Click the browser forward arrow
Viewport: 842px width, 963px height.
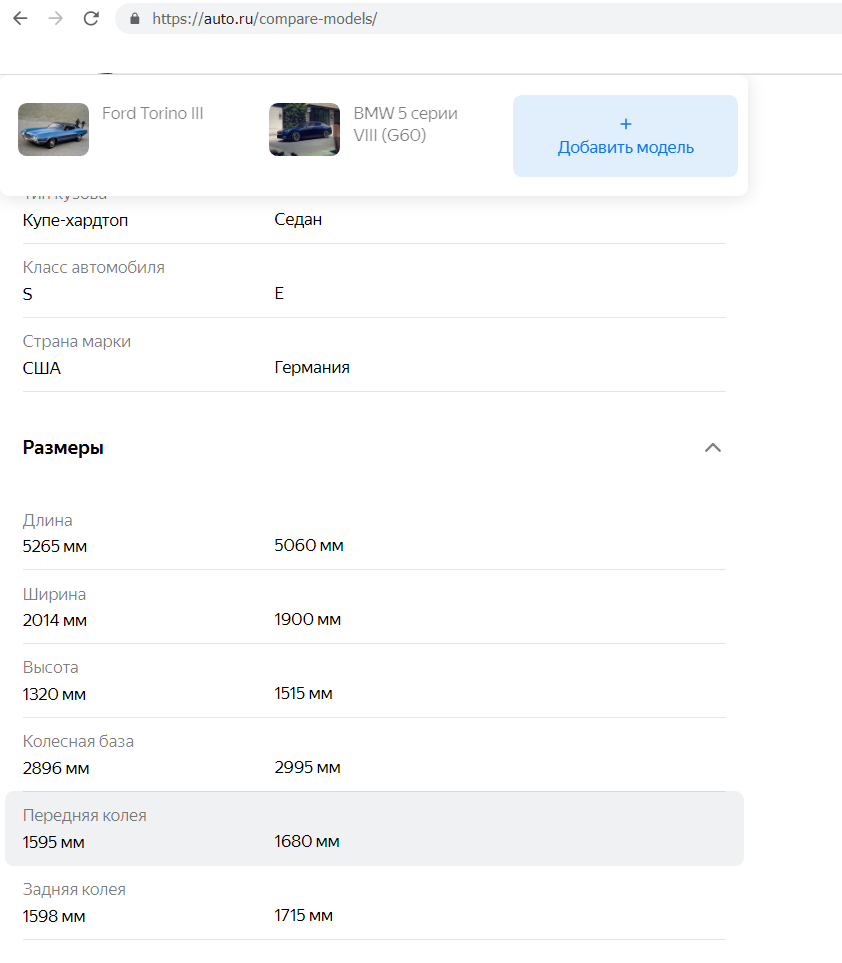coord(55,18)
